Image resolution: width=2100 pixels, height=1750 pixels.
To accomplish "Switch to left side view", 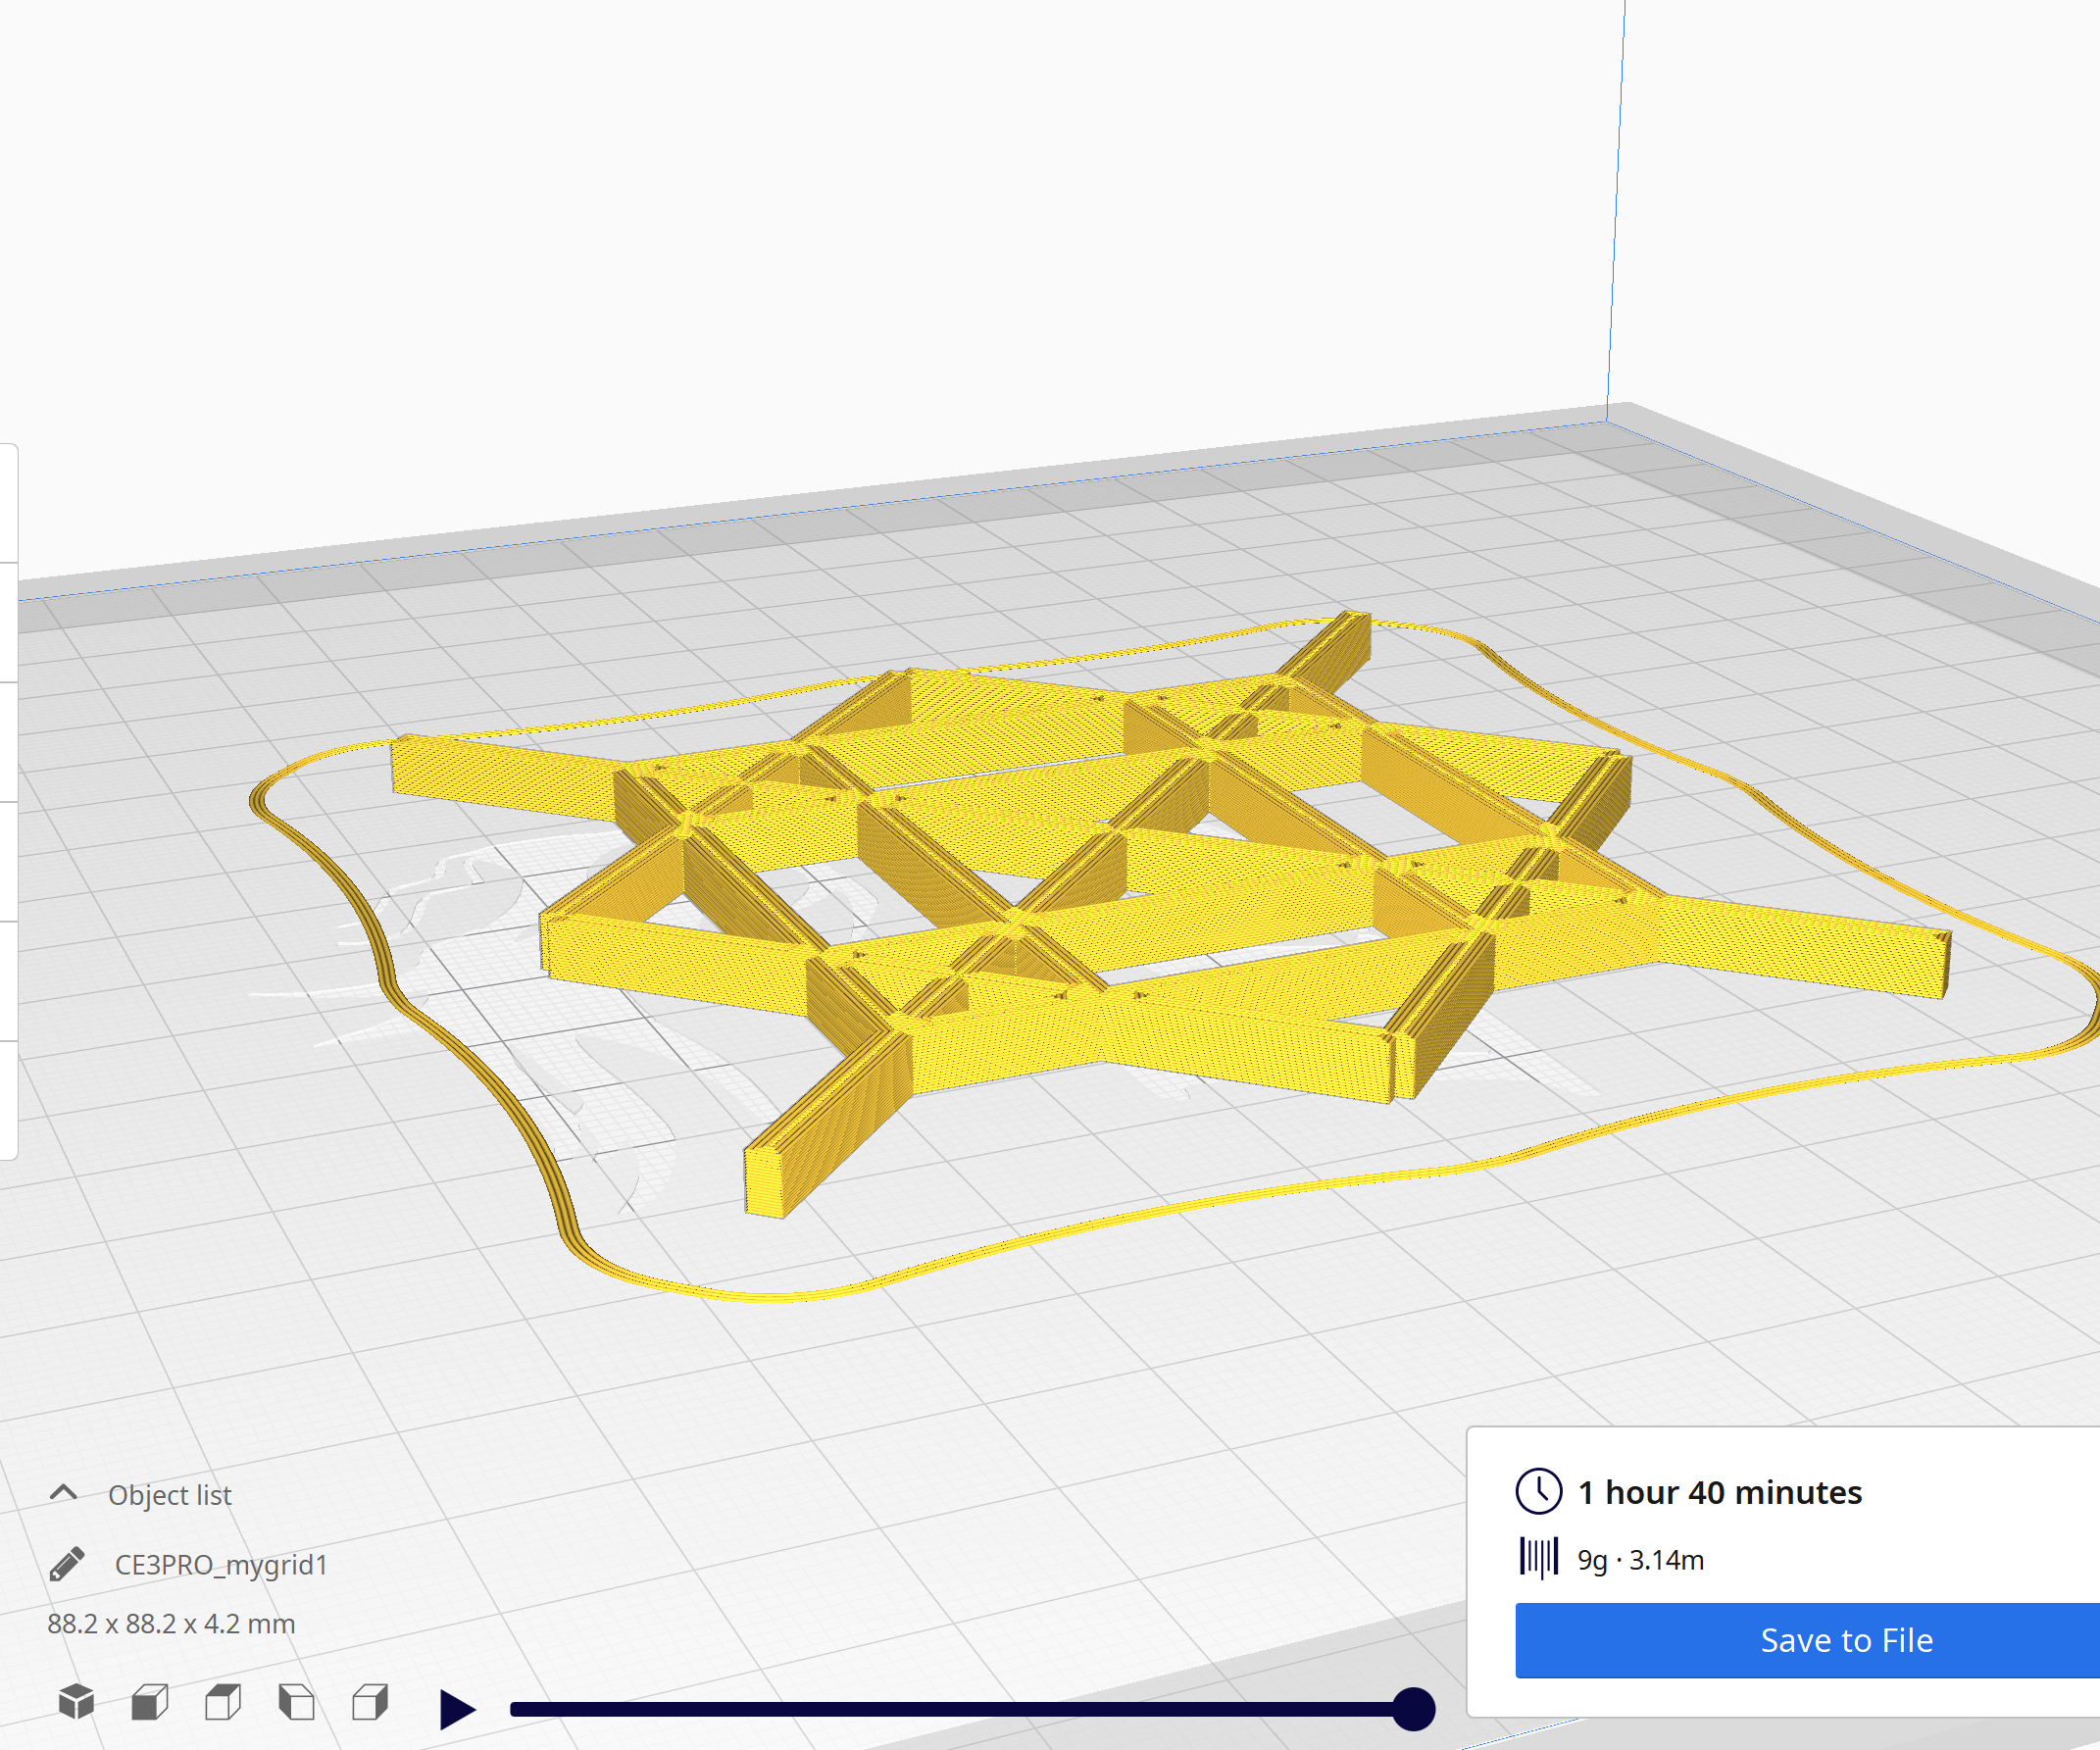I will tap(295, 1702).
